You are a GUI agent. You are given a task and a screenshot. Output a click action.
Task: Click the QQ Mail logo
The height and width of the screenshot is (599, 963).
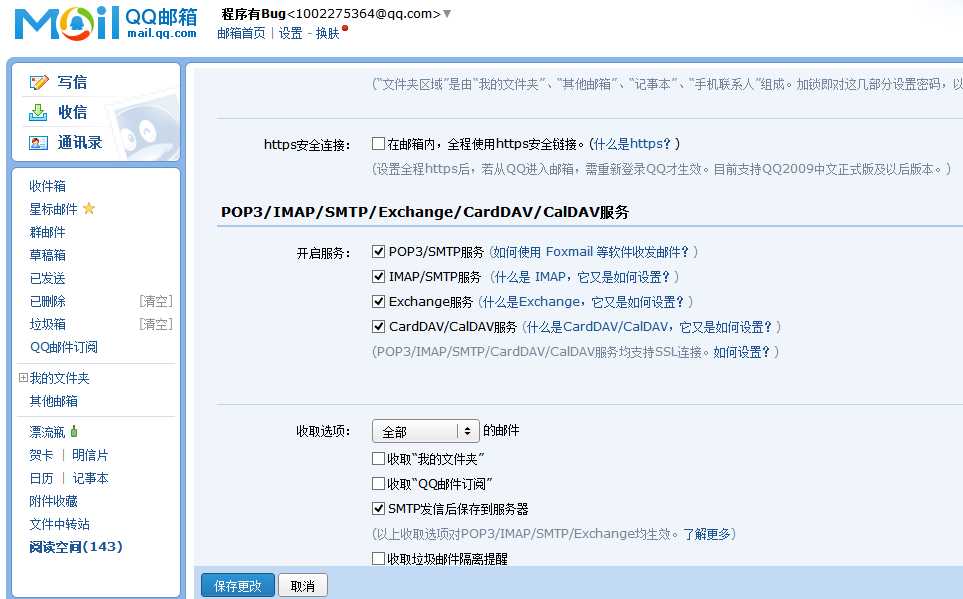coord(106,23)
